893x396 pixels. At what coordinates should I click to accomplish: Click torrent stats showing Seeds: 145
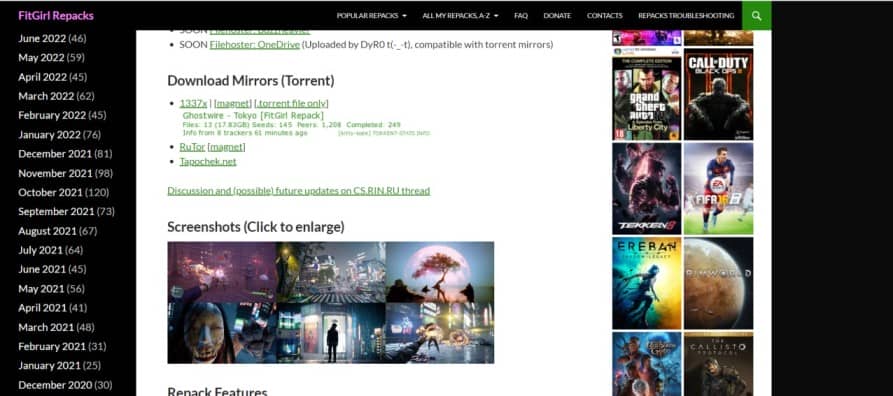[292, 124]
